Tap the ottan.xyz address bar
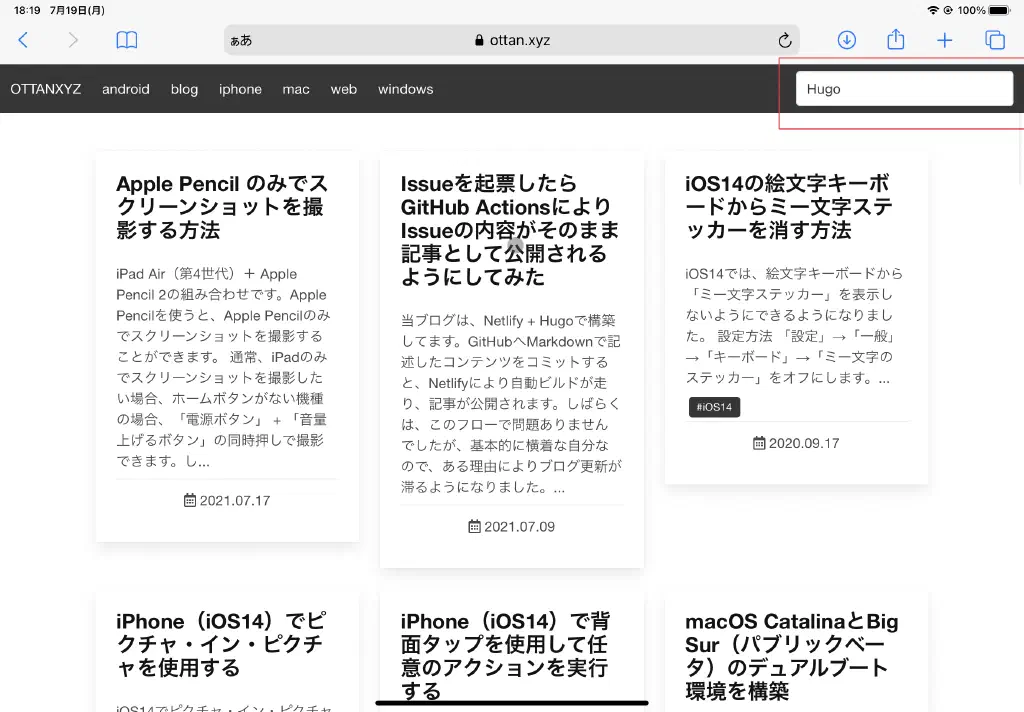The height and width of the screenshot is (712, 1024). [512, 41]
